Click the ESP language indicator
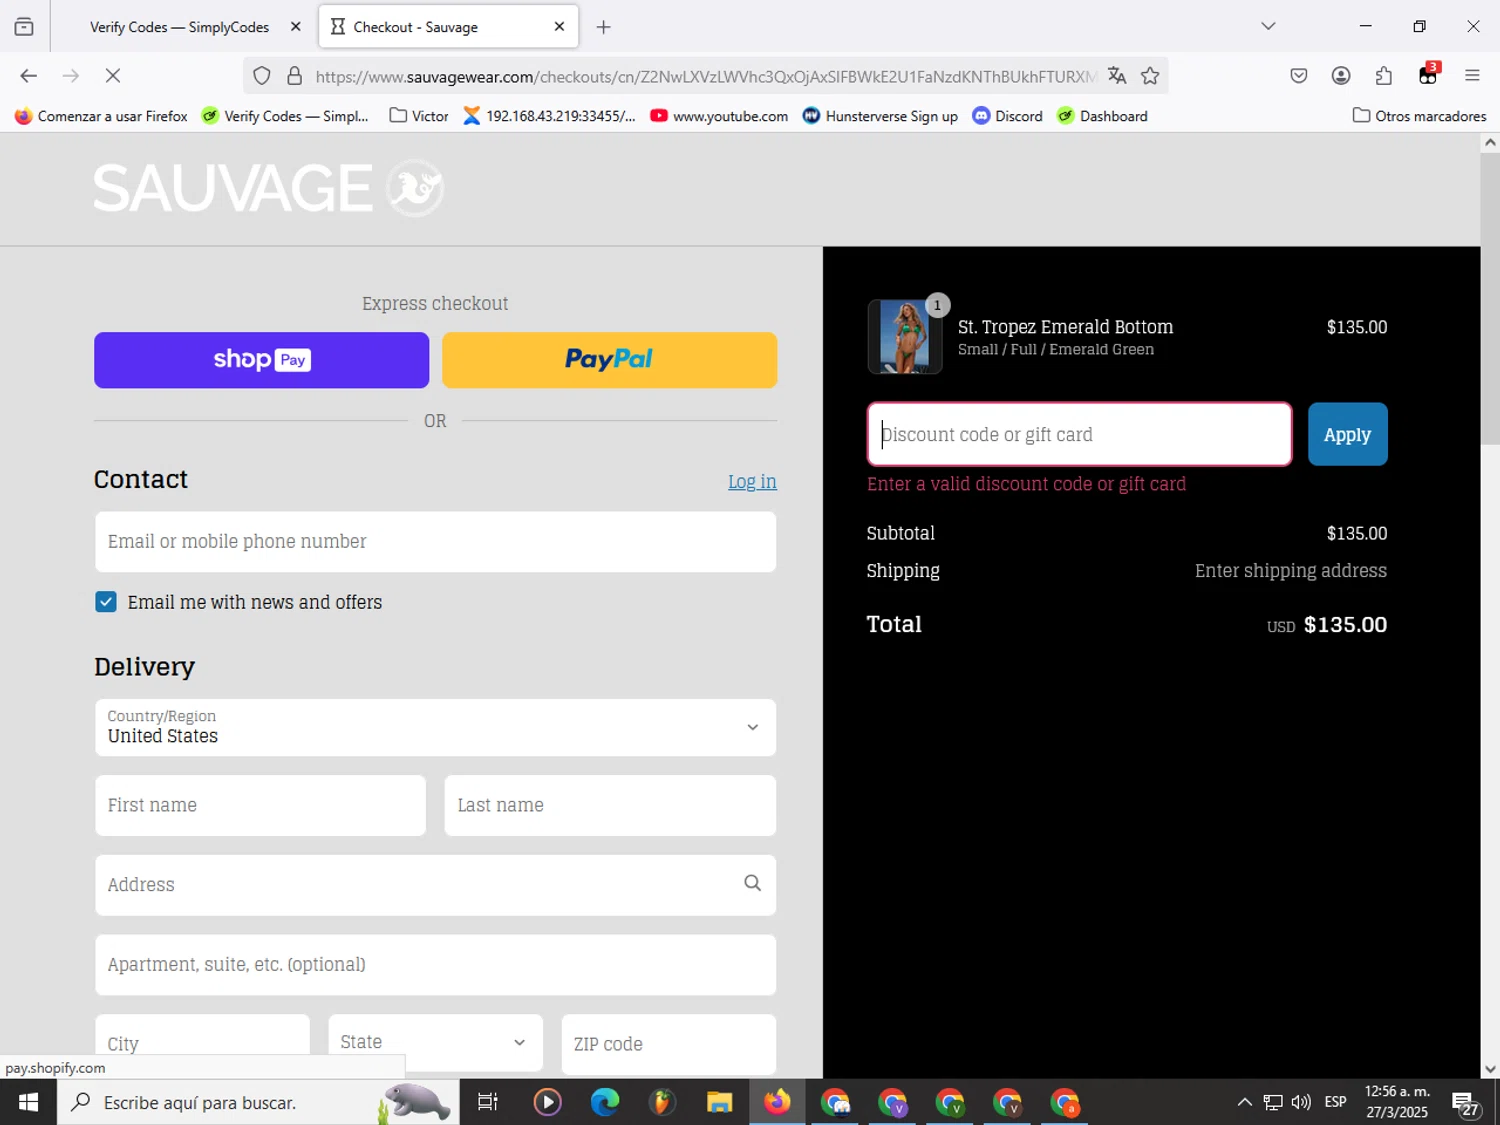The width and height of the screenshot is (1500, 1125). click(x=1335, y=1102)
